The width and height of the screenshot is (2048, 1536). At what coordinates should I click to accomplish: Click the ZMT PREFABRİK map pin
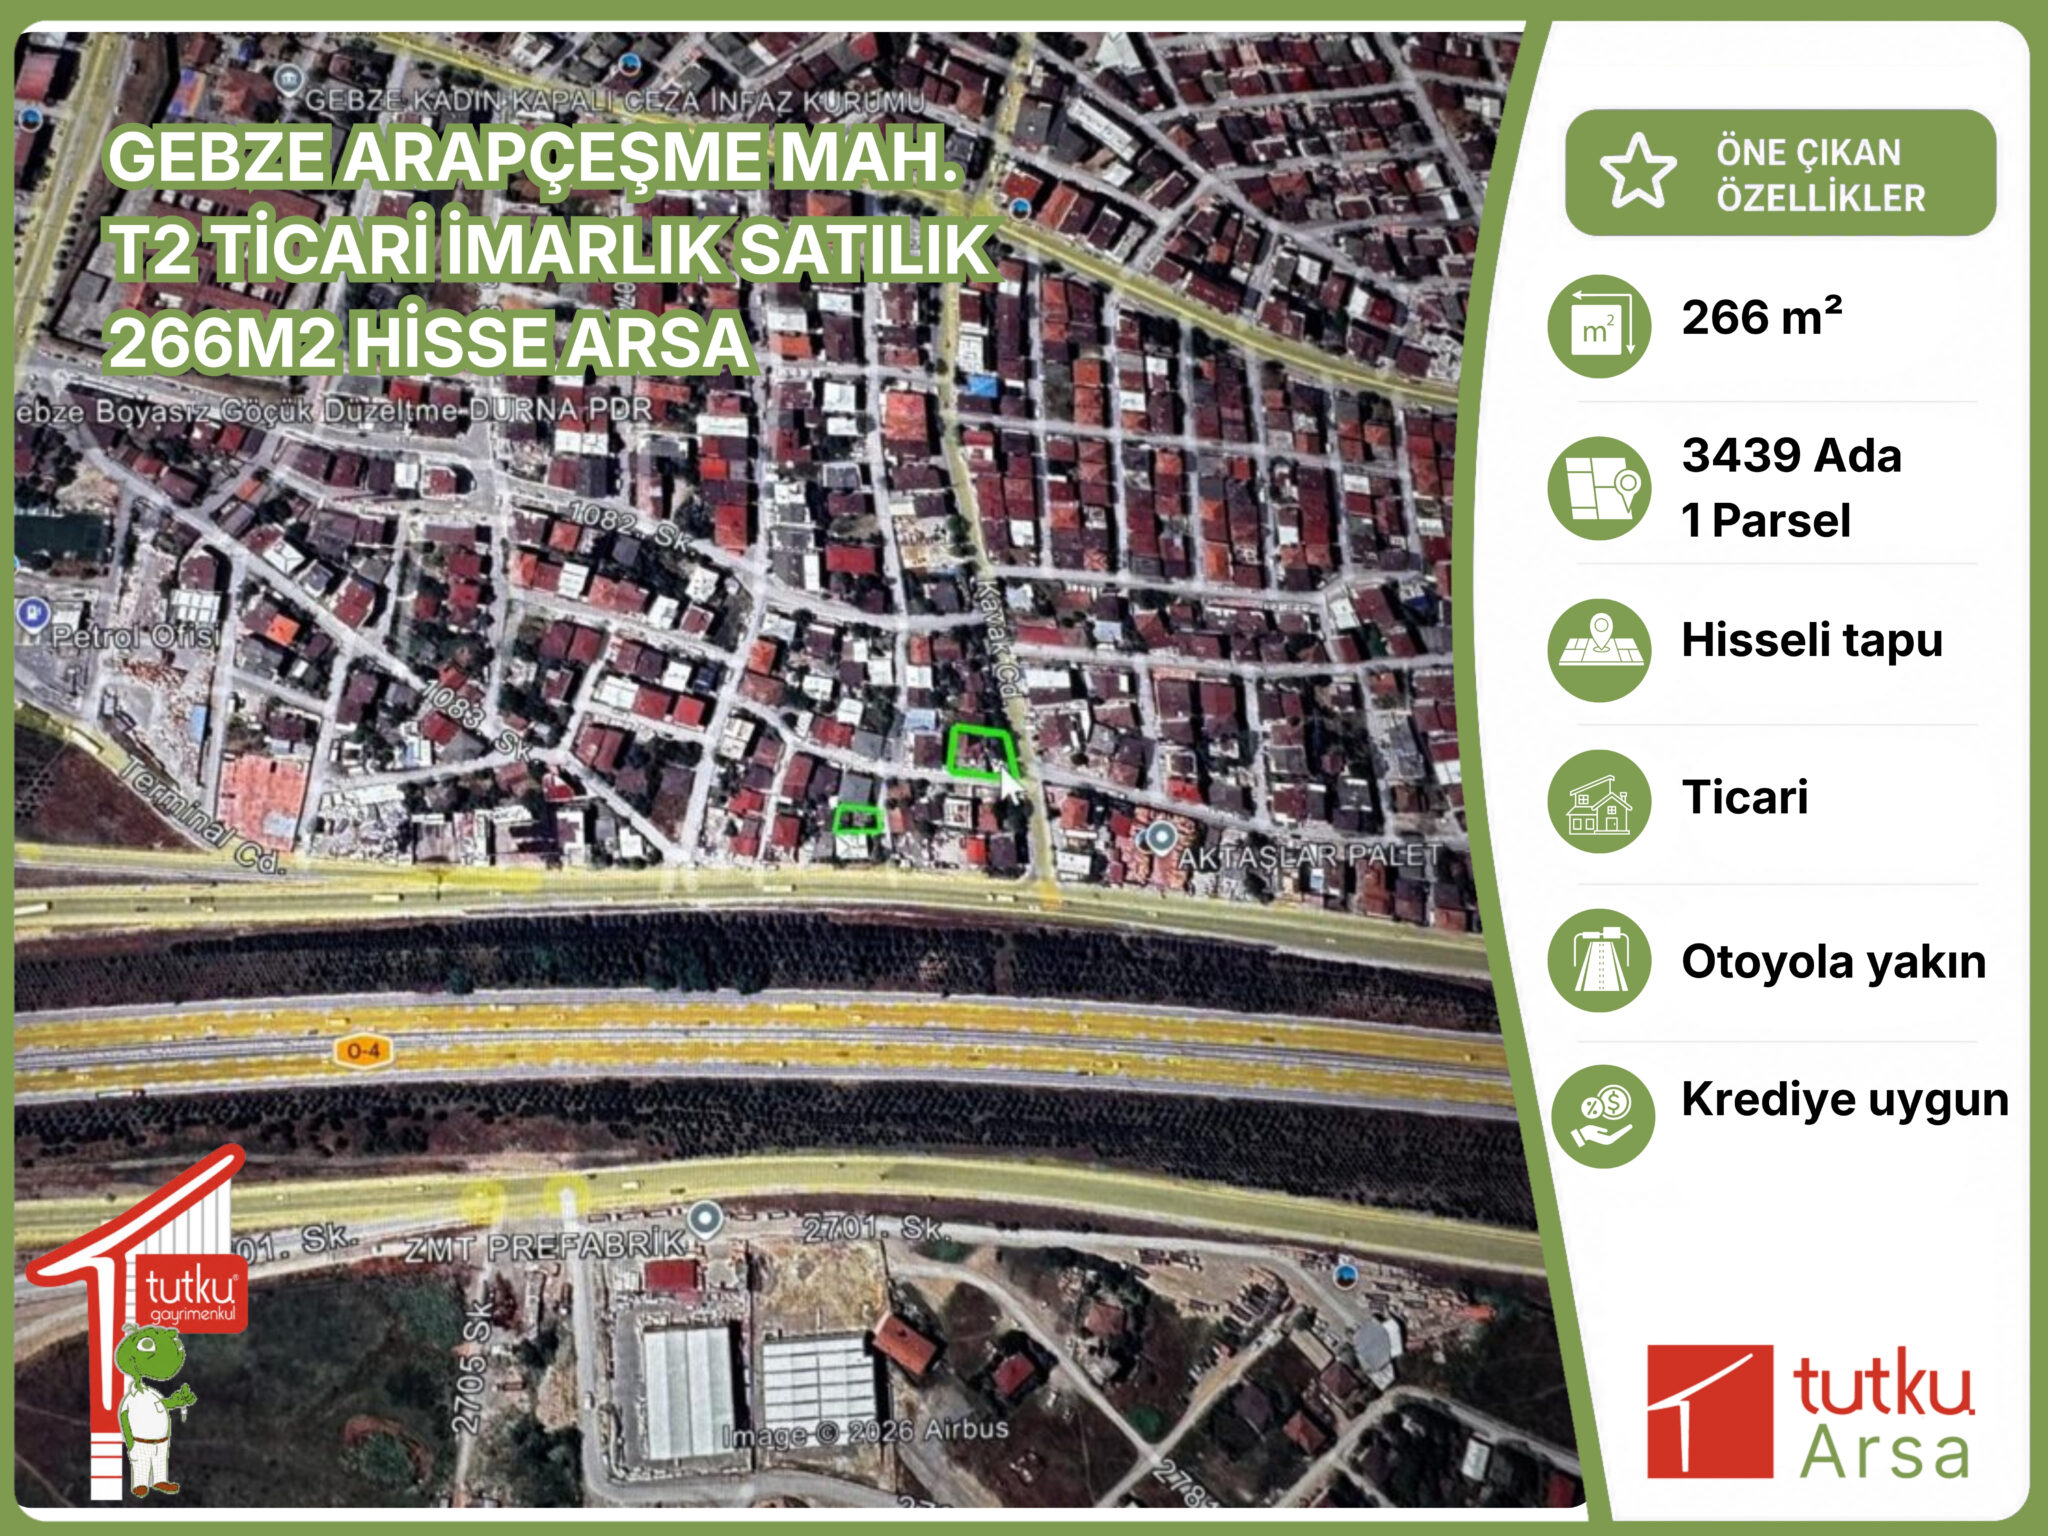click(707, 1221)
